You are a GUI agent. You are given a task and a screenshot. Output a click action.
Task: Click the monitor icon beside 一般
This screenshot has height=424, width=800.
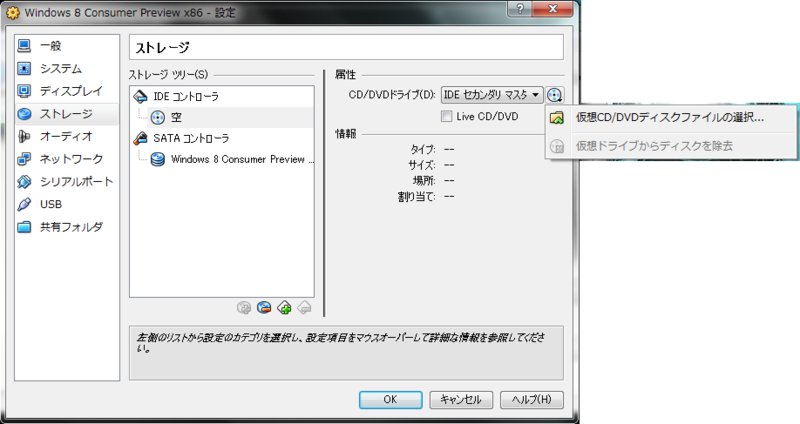point(24,46)
